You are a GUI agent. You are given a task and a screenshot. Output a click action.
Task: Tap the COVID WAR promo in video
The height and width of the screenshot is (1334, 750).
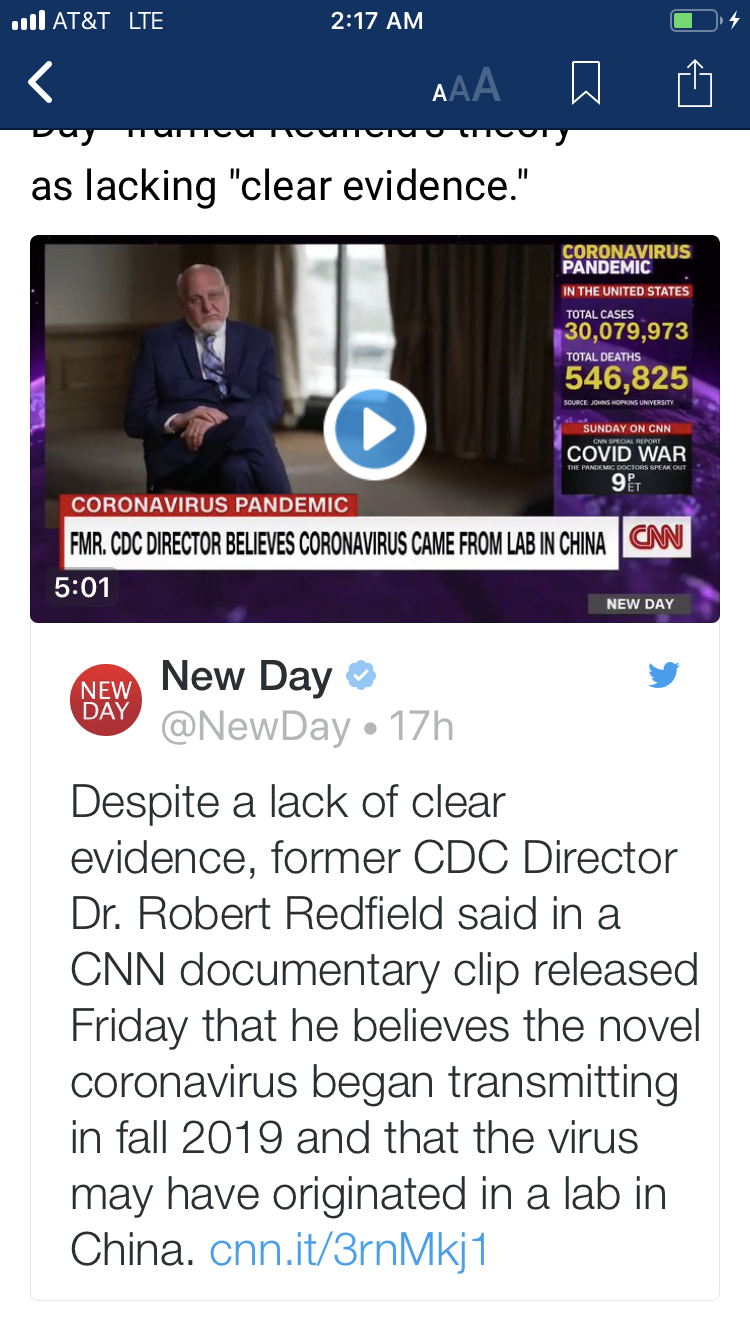coord(627,457)
